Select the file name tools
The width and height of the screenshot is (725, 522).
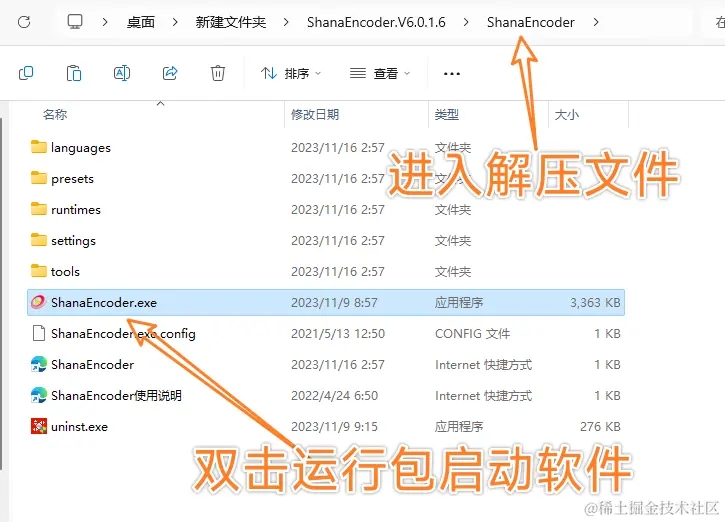pos(65,271)
